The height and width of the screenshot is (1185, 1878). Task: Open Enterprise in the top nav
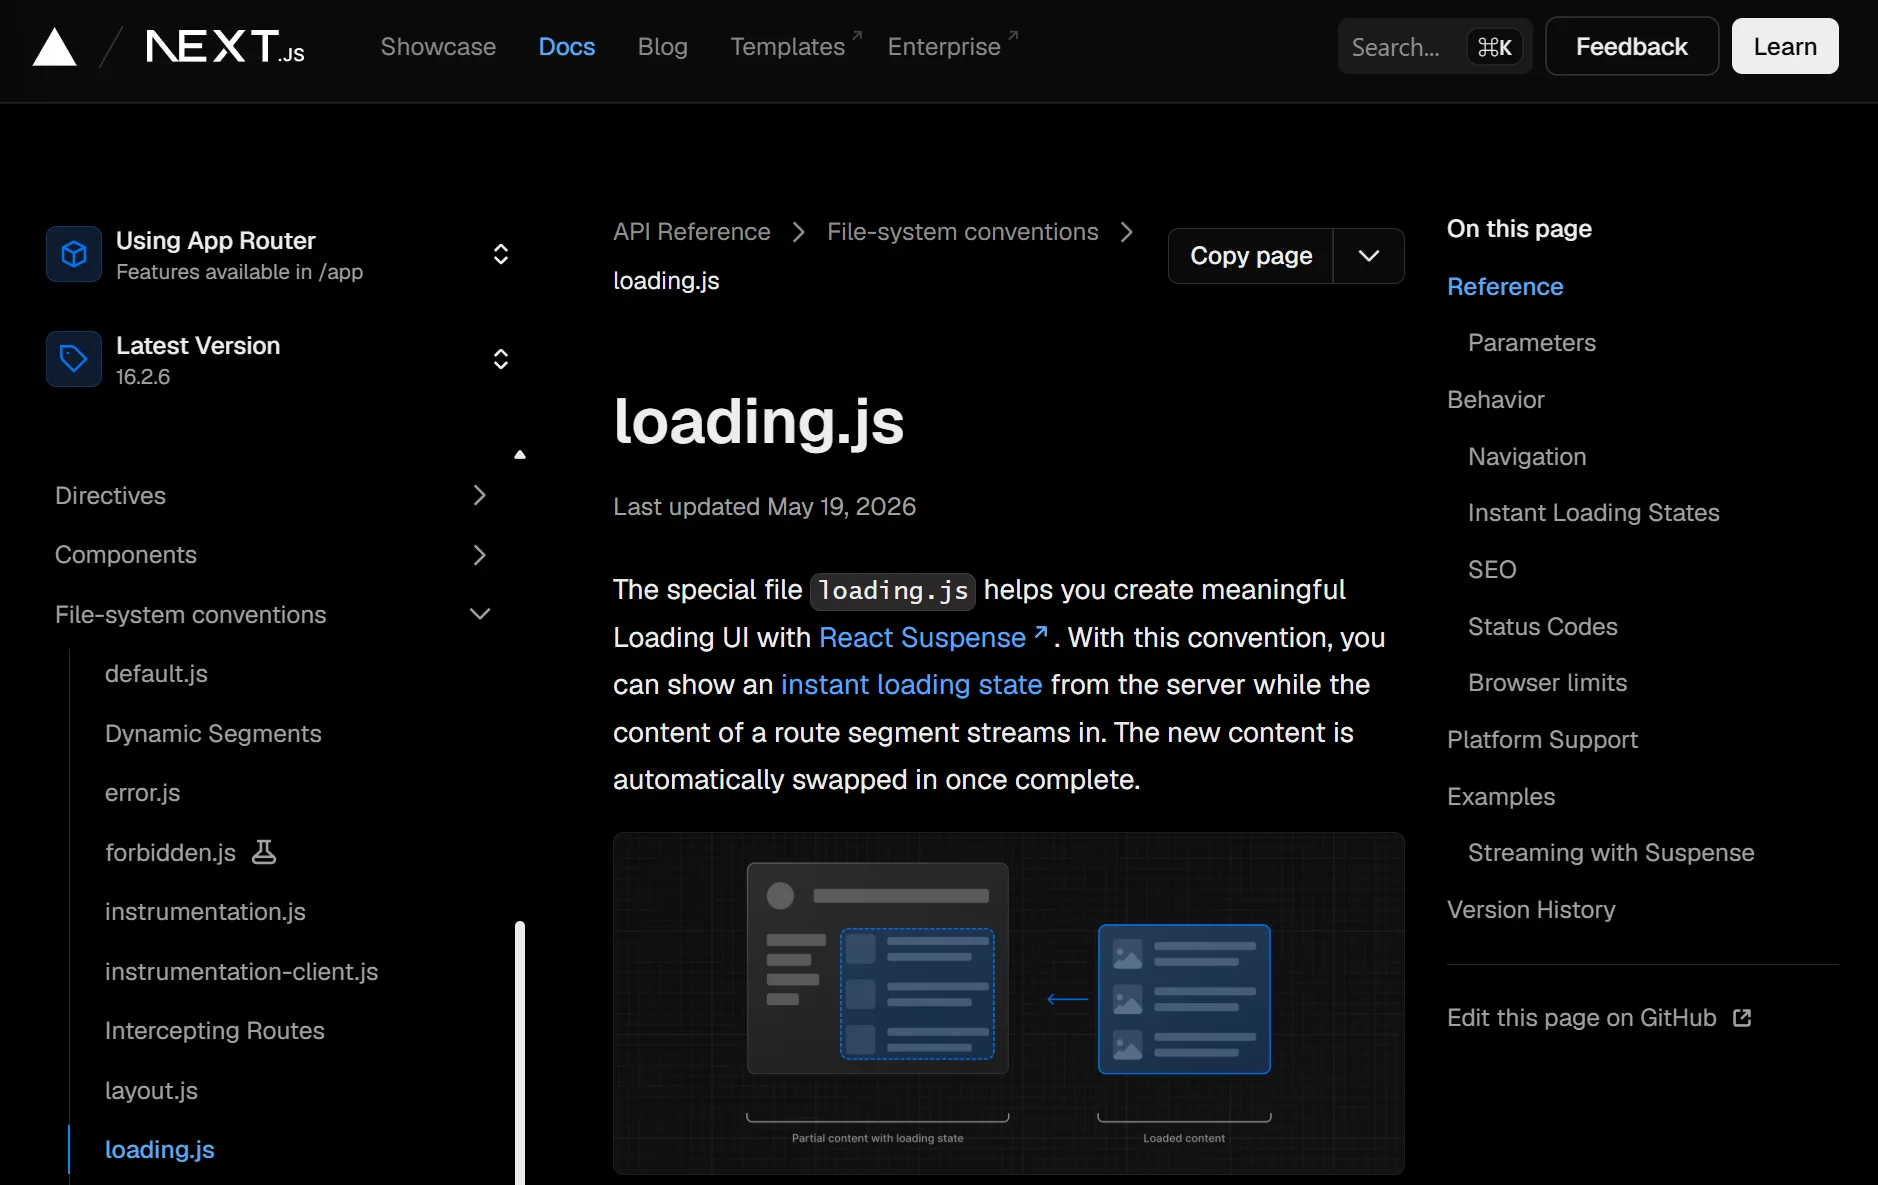tap(953, 47)
